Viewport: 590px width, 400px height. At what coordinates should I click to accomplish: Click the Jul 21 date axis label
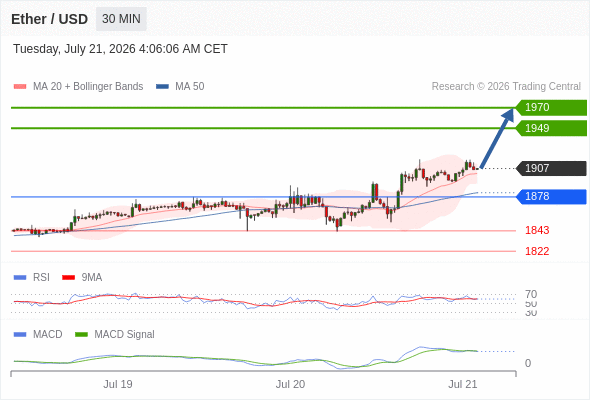[x=462, y=384]
